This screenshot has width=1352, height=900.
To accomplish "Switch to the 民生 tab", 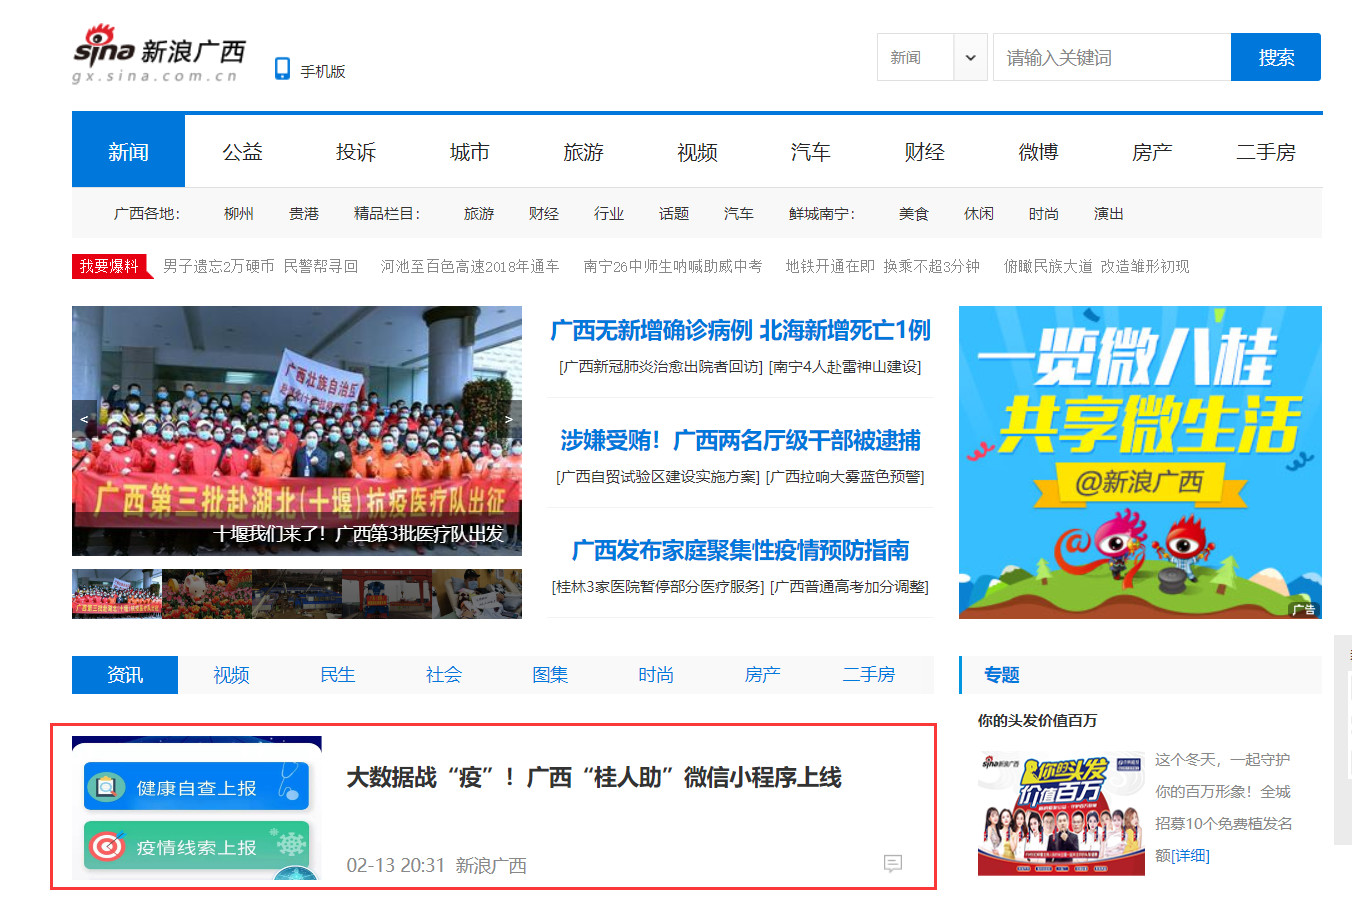I will [x=337, y=675].
